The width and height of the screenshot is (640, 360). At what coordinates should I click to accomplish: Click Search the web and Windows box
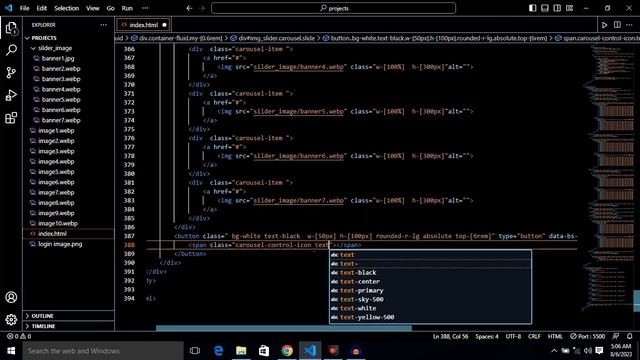[103, 351]
